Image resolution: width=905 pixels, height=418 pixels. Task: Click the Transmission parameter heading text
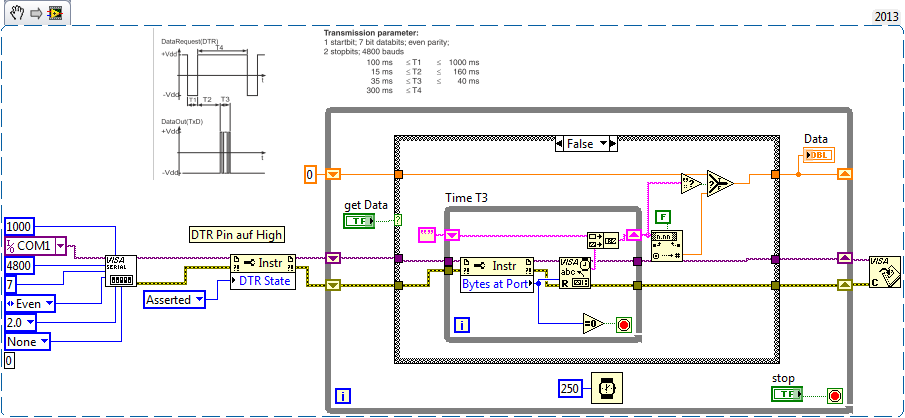(x=371, y=33)
